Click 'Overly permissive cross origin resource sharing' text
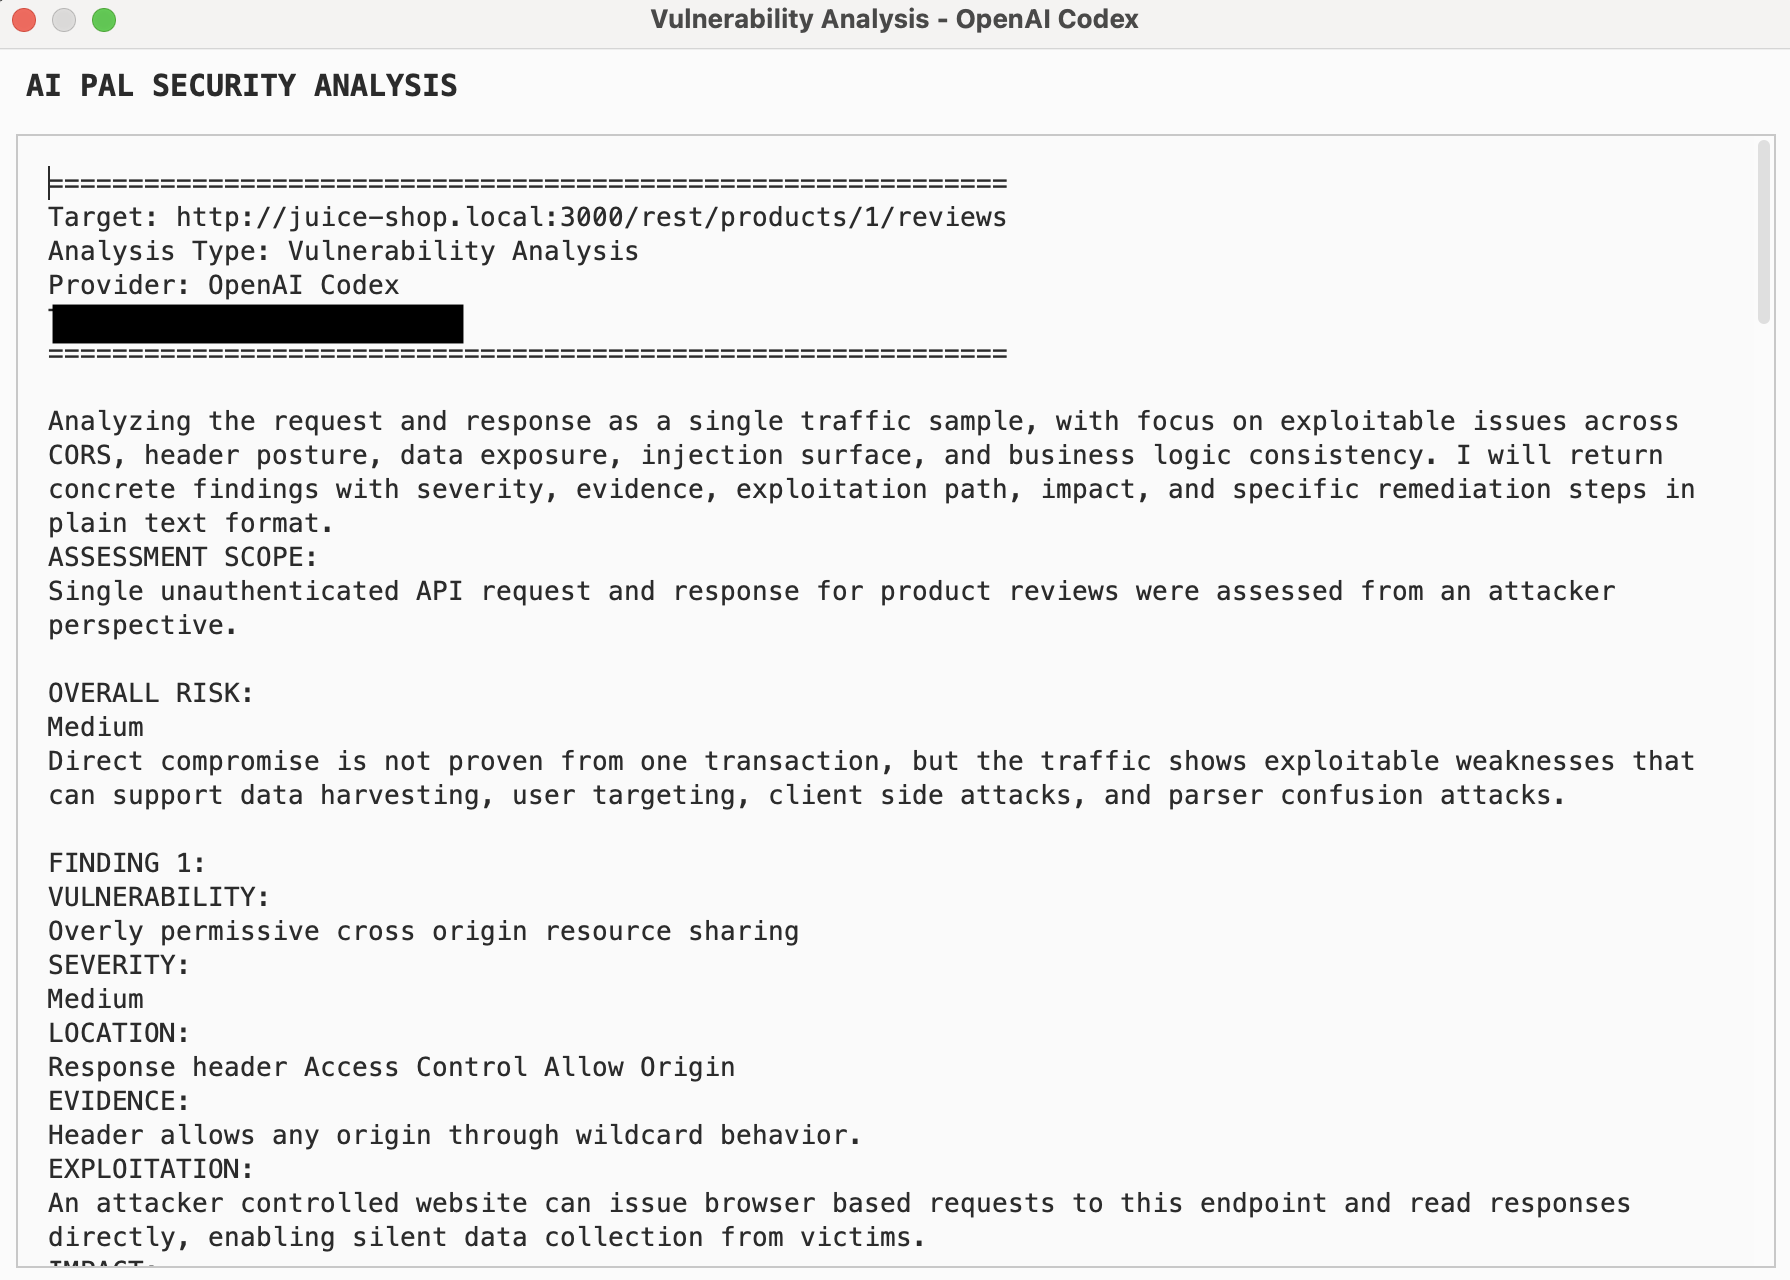This screenshot has height=1280, width=1790. pyautogui.click(x=423, y=931)
